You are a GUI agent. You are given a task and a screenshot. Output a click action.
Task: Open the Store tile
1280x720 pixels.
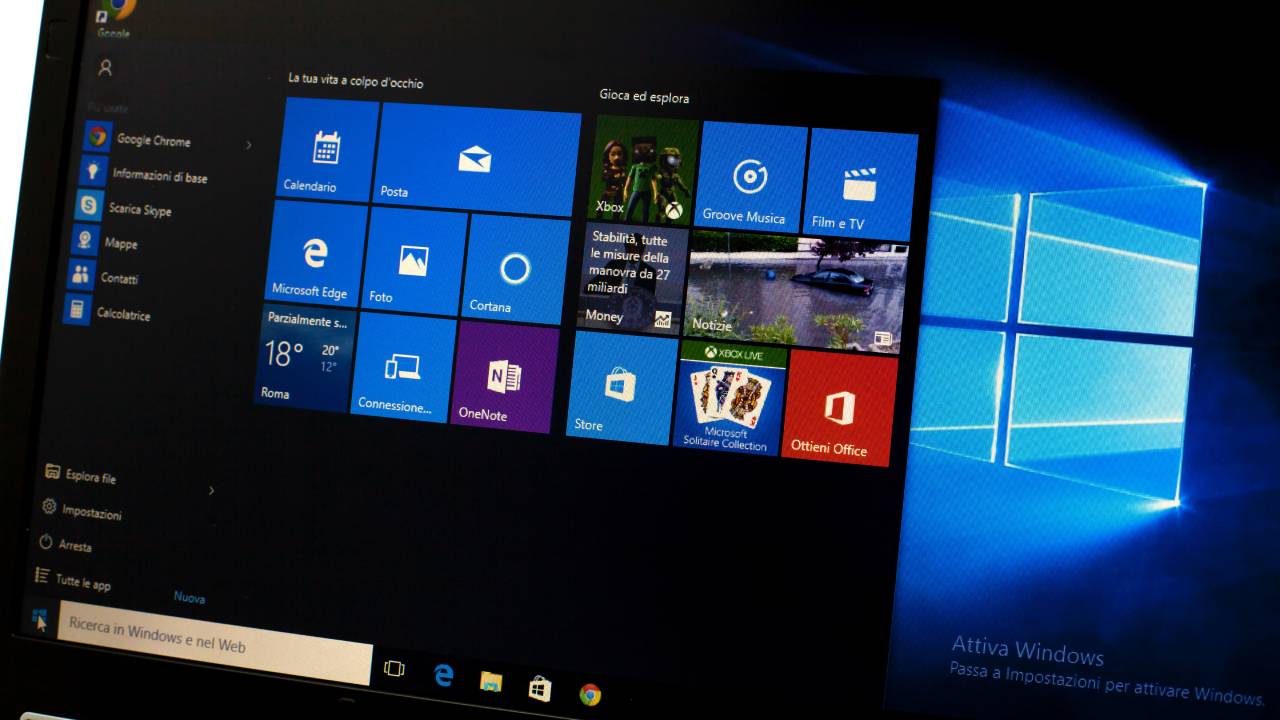tap(621, 388)
